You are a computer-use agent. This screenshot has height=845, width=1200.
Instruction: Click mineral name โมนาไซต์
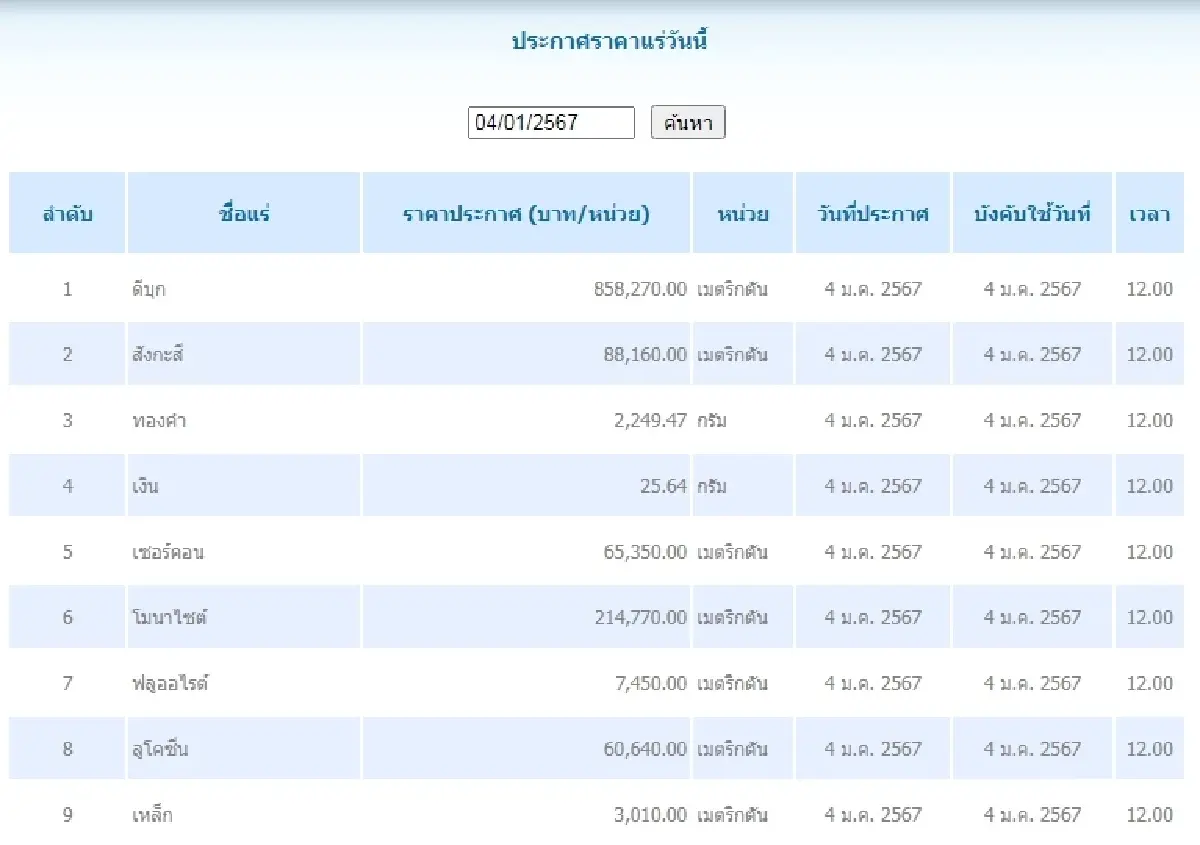(168, 617)
